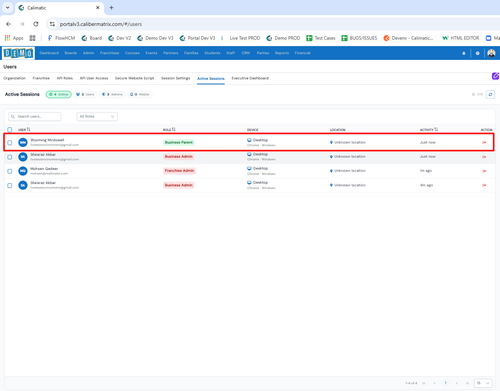Select page 1 in the pagination
The image size is (500, 391).
(445, 383)
